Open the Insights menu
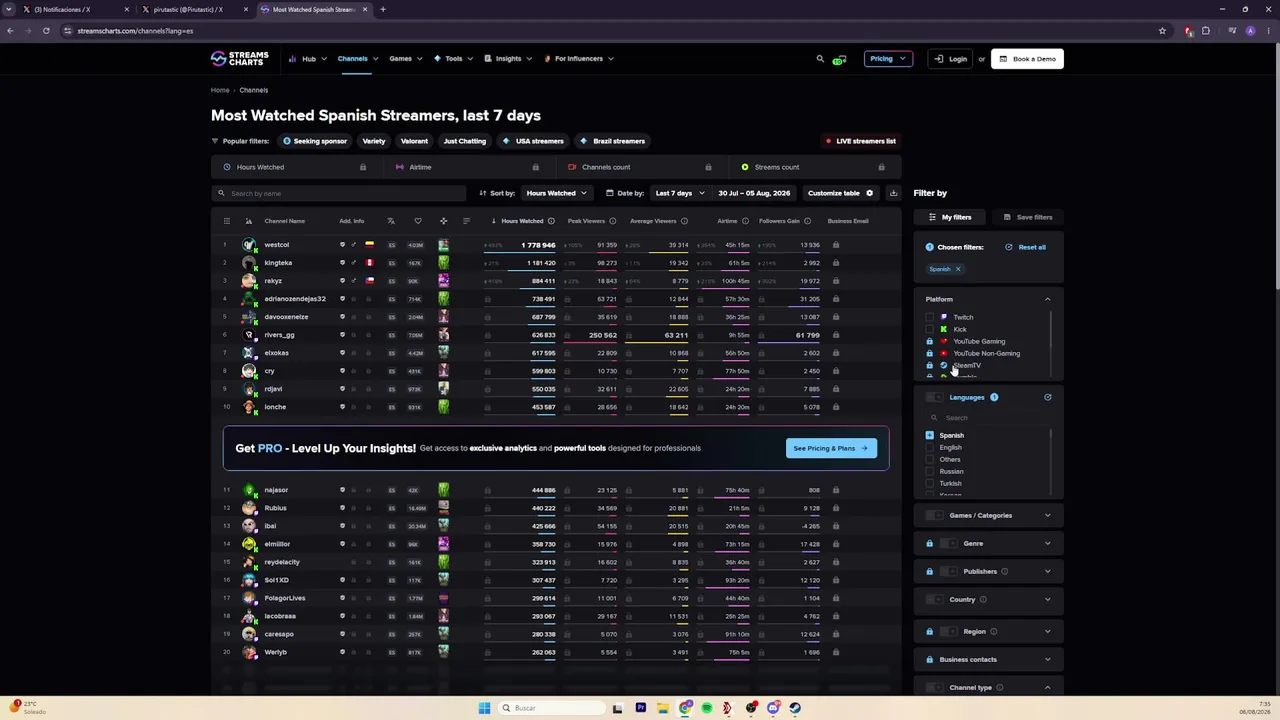This screenshot has width=1280, height=720. [508, 59]
